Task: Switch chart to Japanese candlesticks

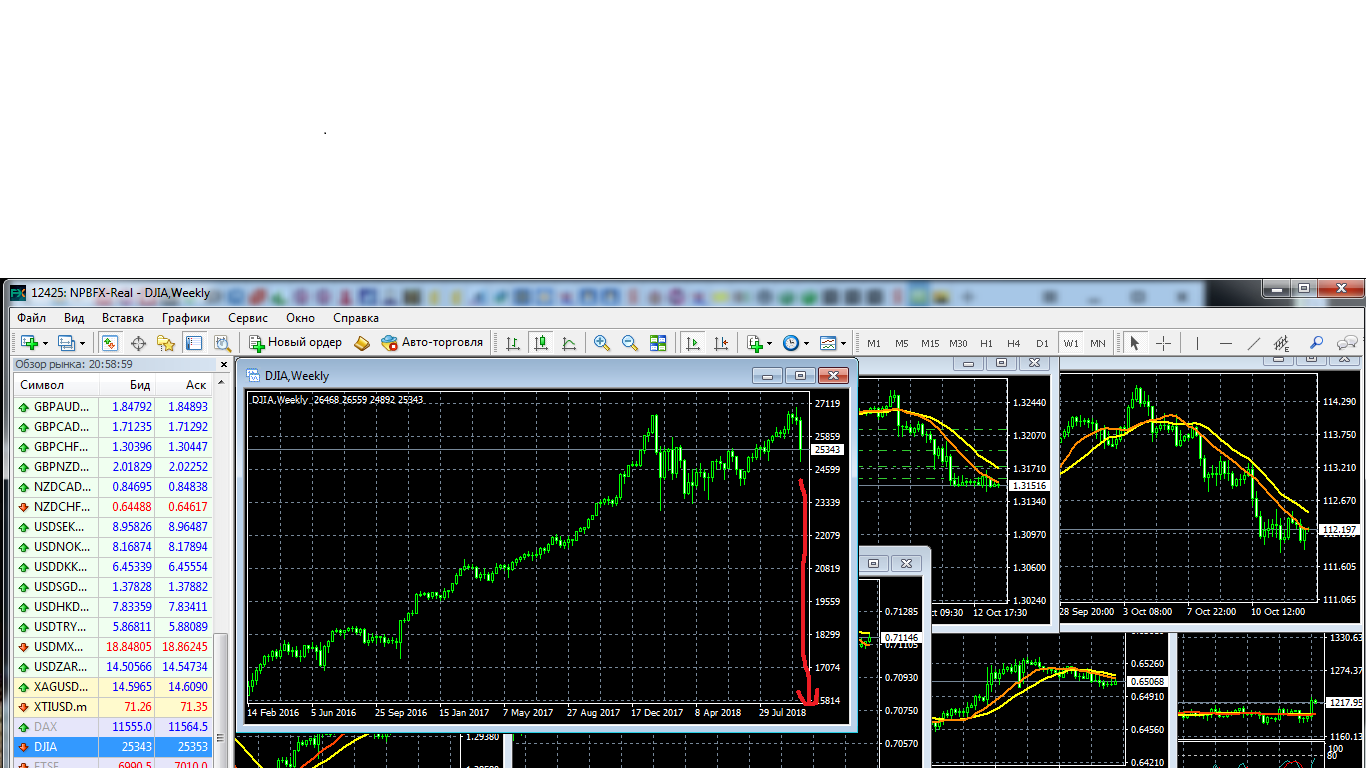Action: pyautogui.click(x=541, y=343)
